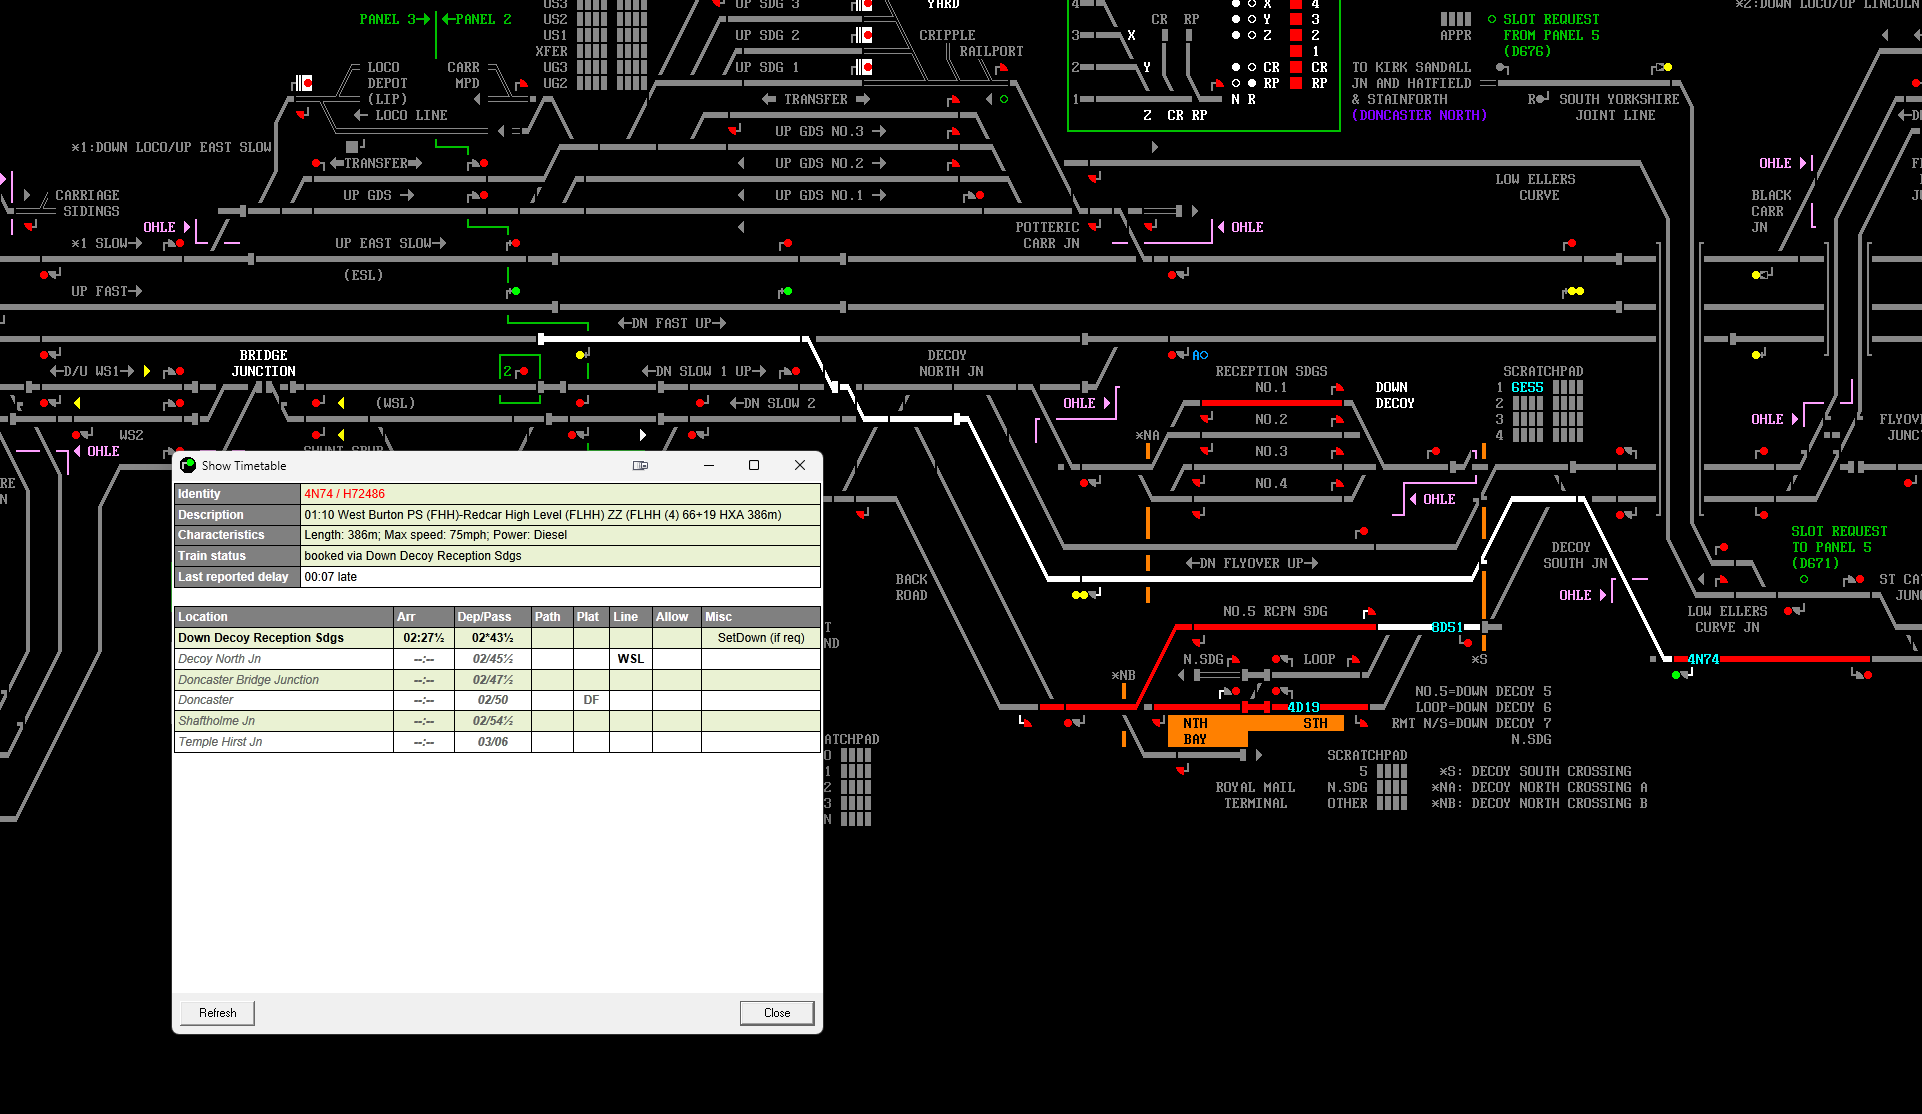Click the APPR indicator bars near Panel 5 slot
This screenshot has width=1922, height=1114.
pos(1456,19)
